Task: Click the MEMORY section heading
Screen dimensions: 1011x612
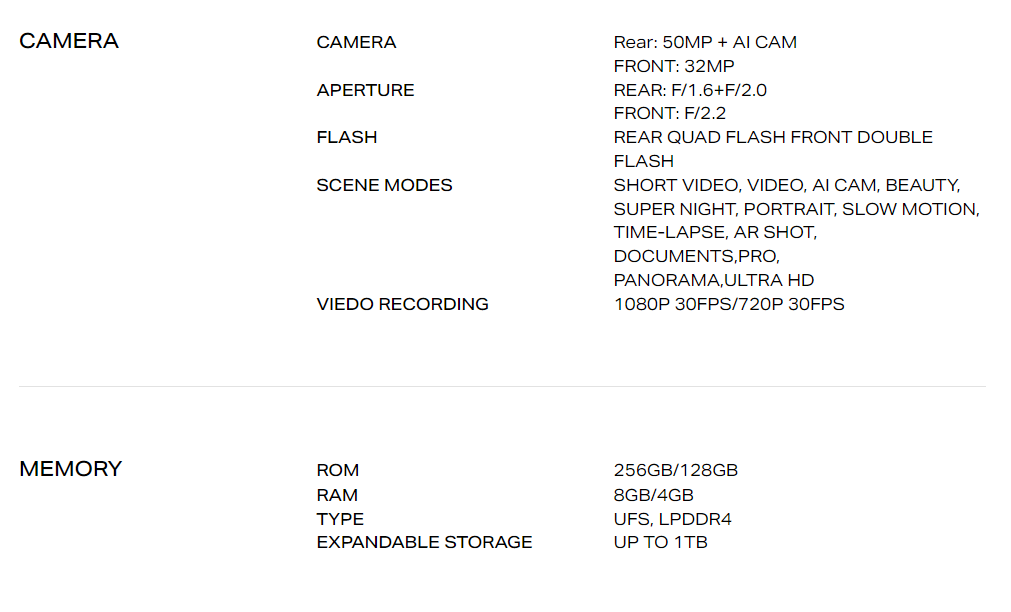Action: tap(70, 469)
